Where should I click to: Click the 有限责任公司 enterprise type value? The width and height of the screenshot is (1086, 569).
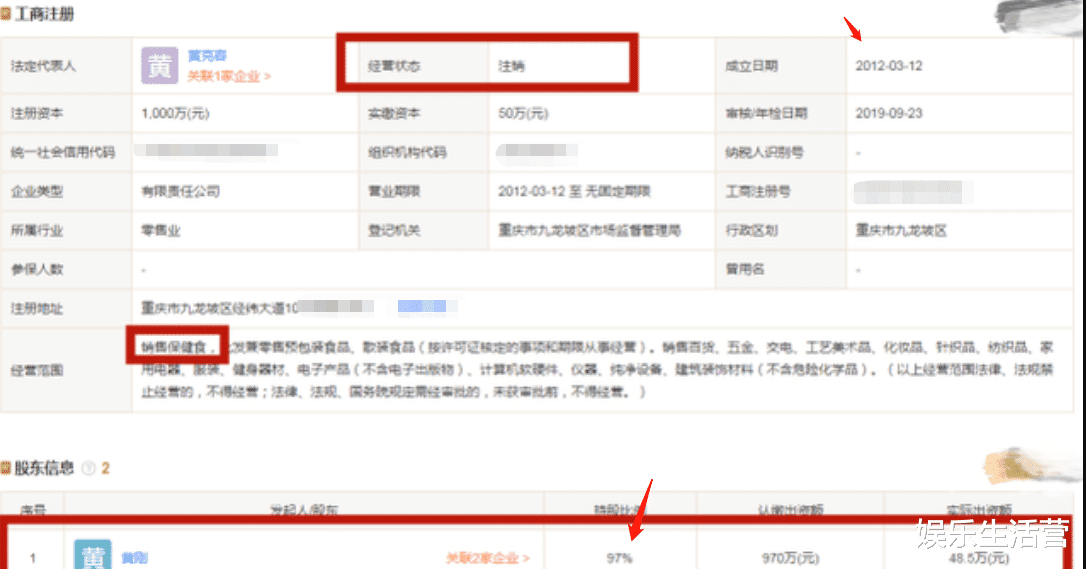[x=180, y=190]
